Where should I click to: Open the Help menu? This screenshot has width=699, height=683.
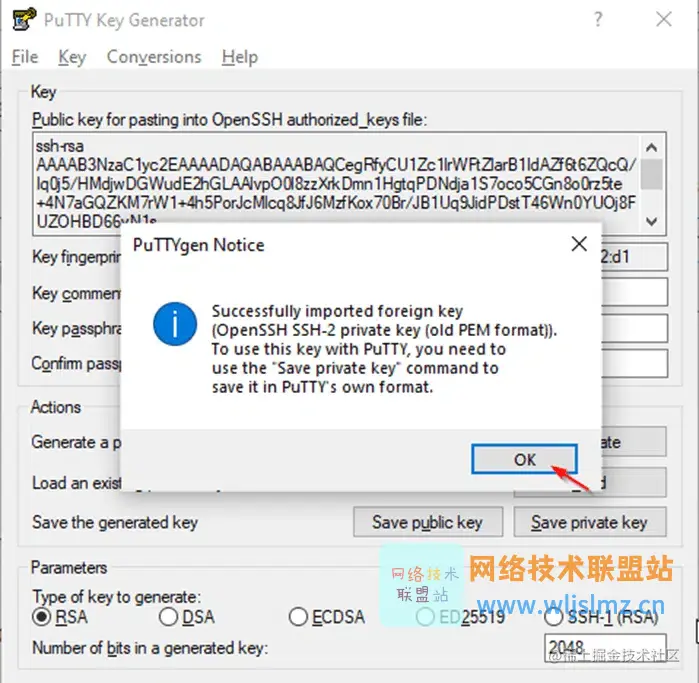[240, 57]
